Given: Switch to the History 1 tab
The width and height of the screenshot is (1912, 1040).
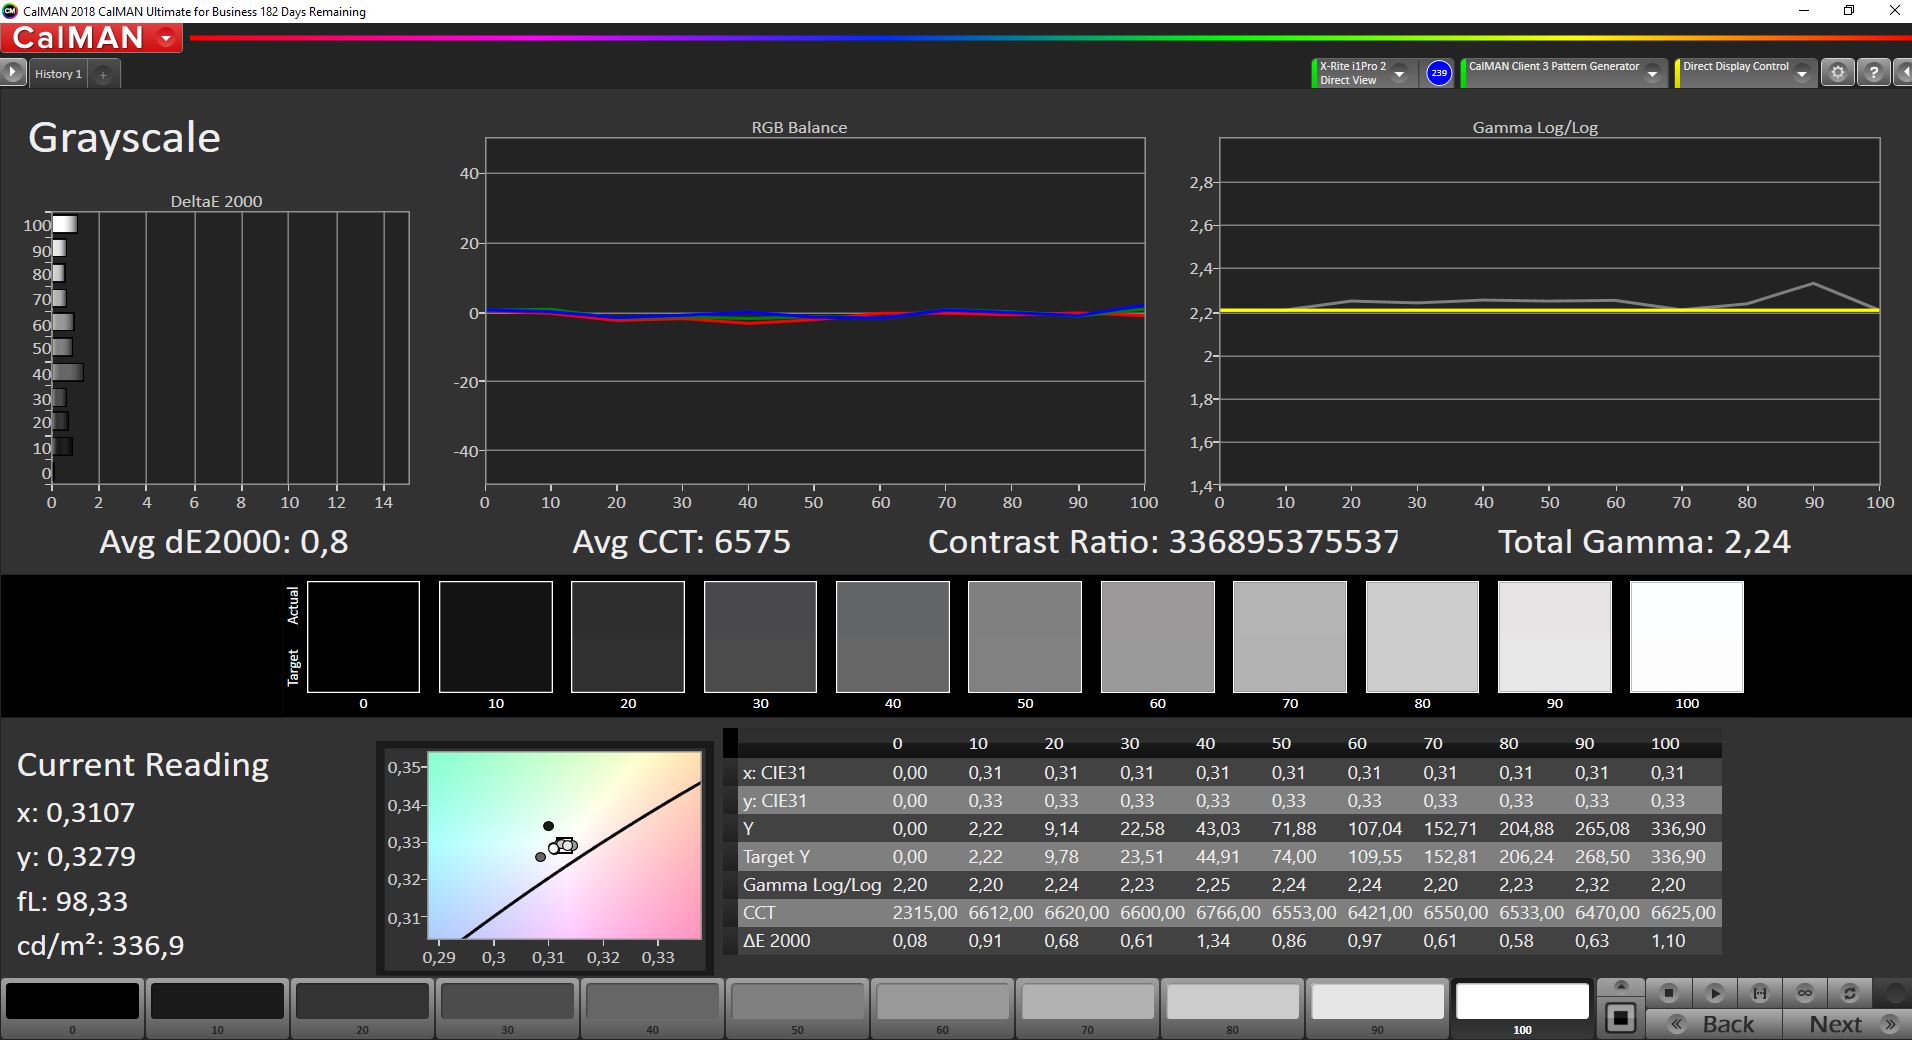Looking at the screenshot, I should [58, 74].
